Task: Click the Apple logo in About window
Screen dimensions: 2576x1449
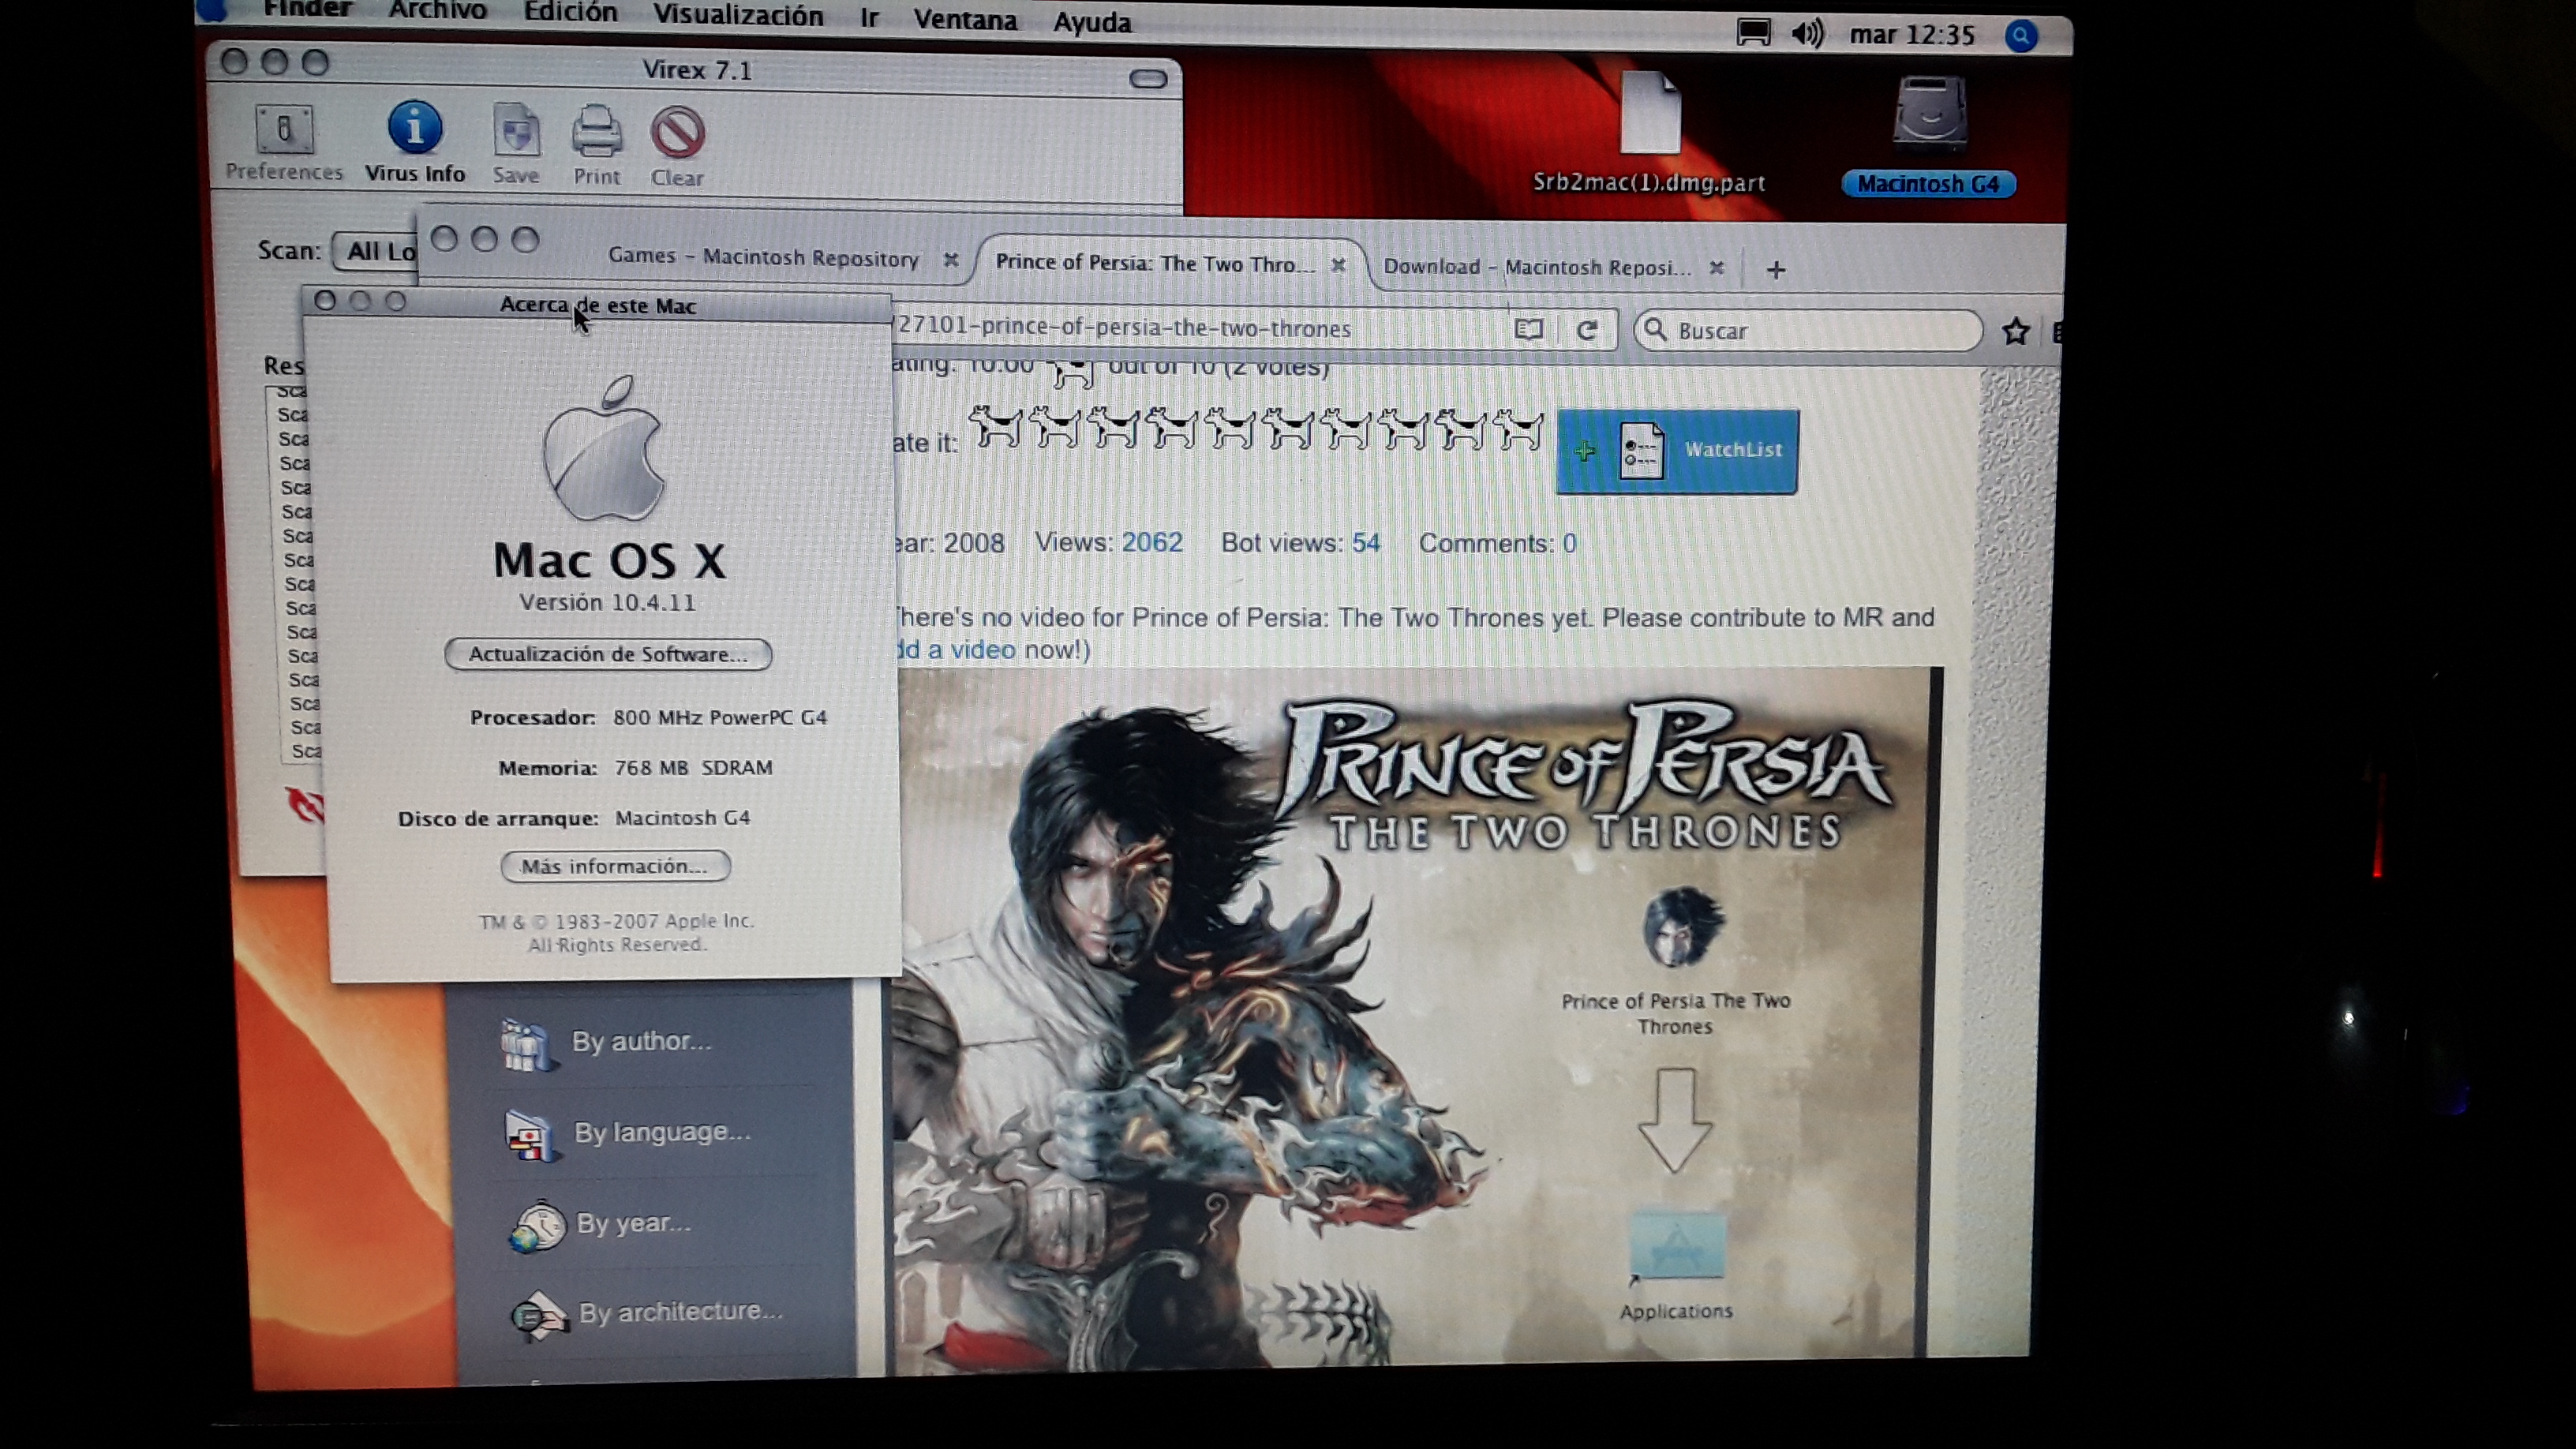Action: click(603, 448)
